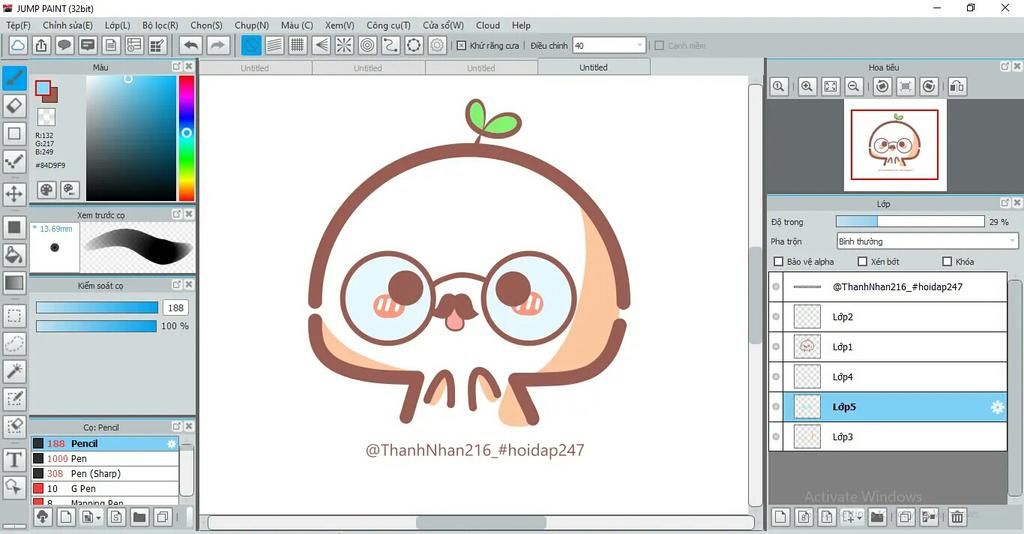This screenshot has height=534, width=1024.
Task: Open Pencil brush settings gear
Action: (171, 443)
